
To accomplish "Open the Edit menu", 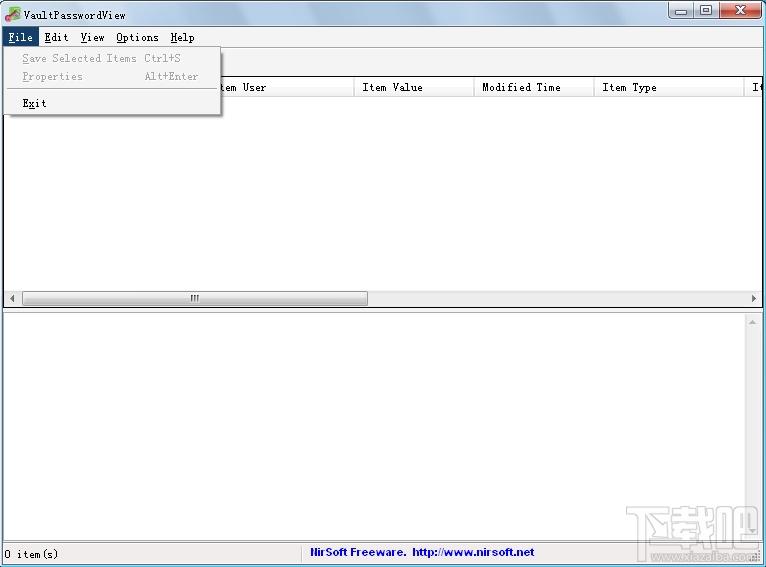I will (56, 38).
